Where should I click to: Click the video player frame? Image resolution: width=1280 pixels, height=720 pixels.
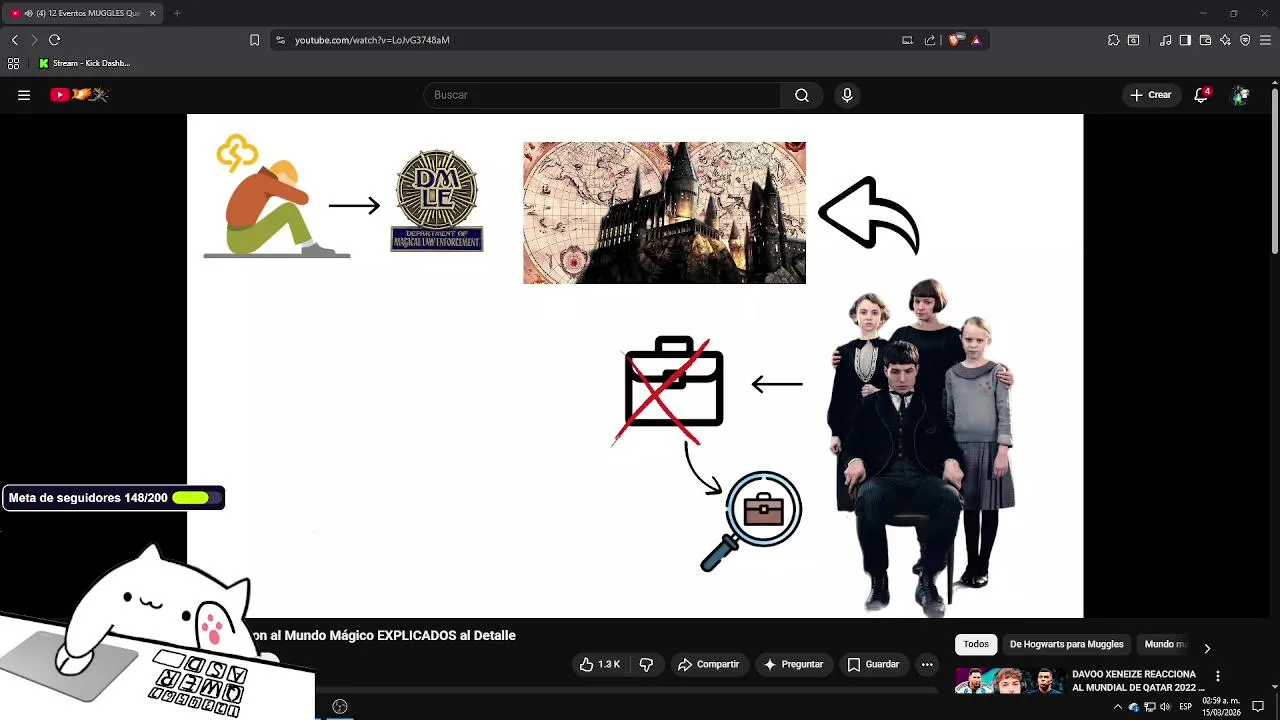(635, 366)
